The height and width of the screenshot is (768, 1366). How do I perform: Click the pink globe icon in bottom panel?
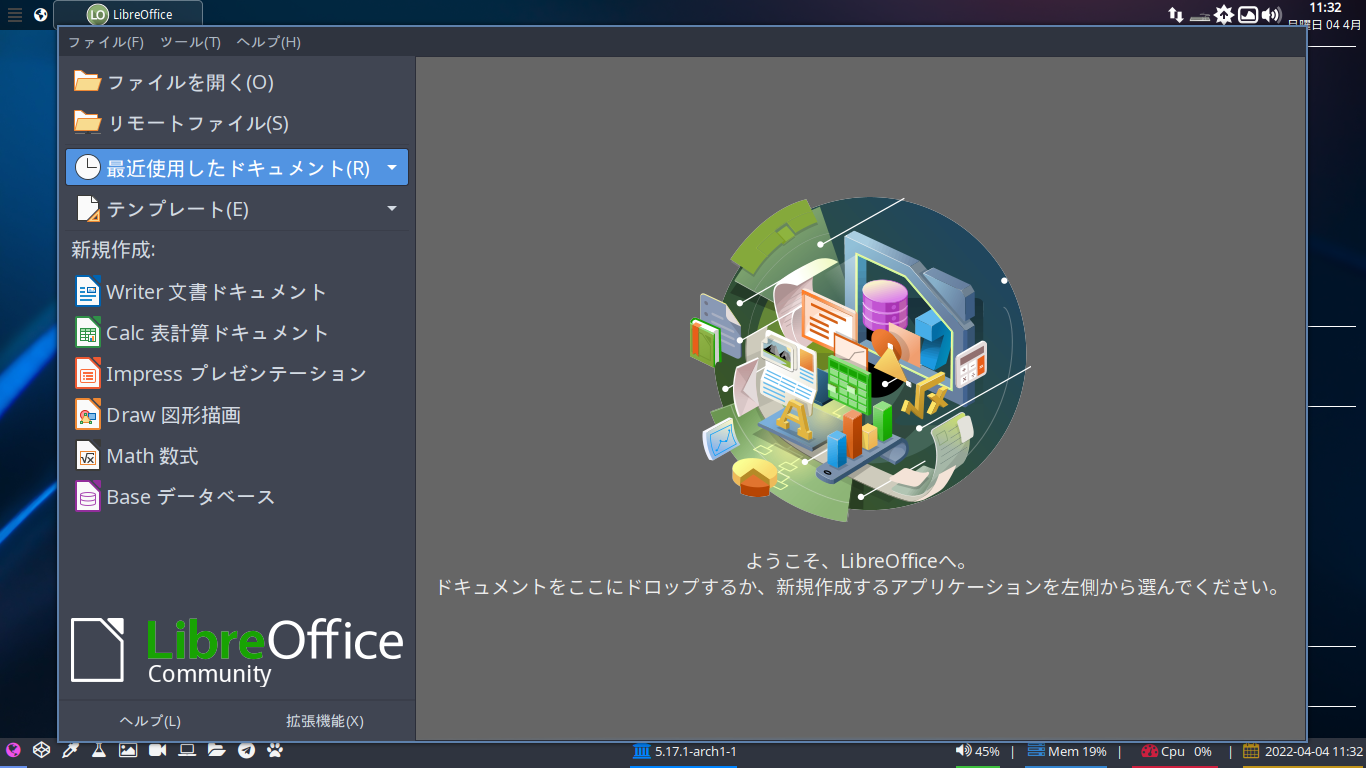tap(13, 750)
